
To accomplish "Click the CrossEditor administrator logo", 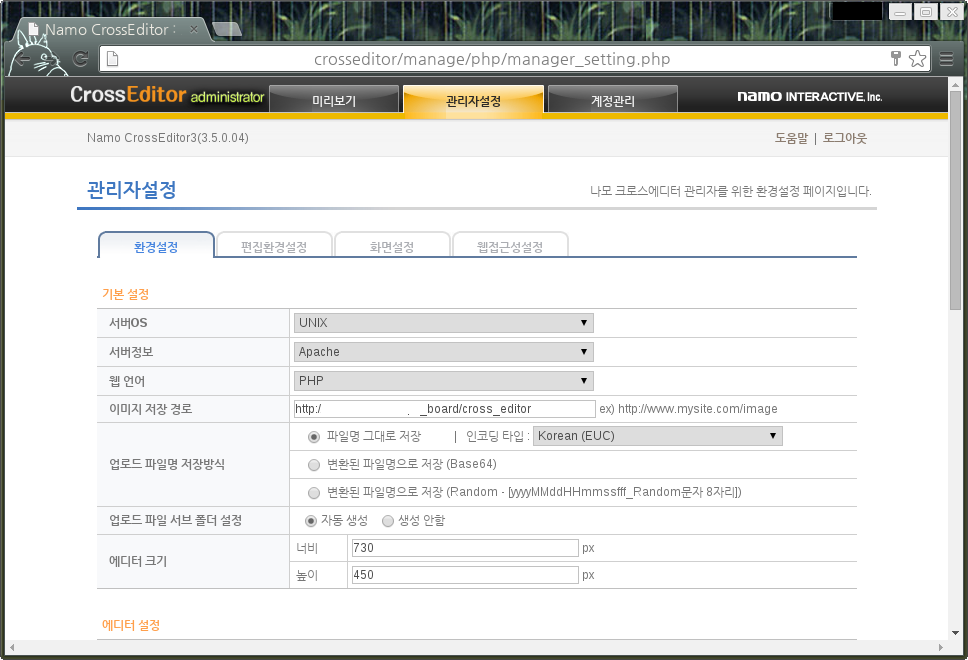I will click(167, 95).
